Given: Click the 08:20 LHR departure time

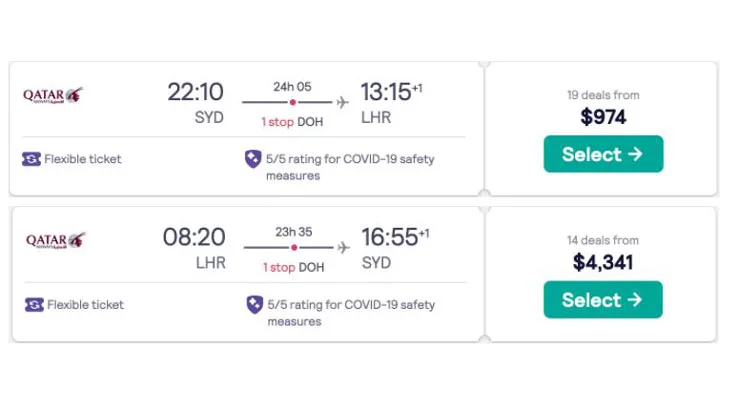Looking at the screenshot, I should coord(194,238).
